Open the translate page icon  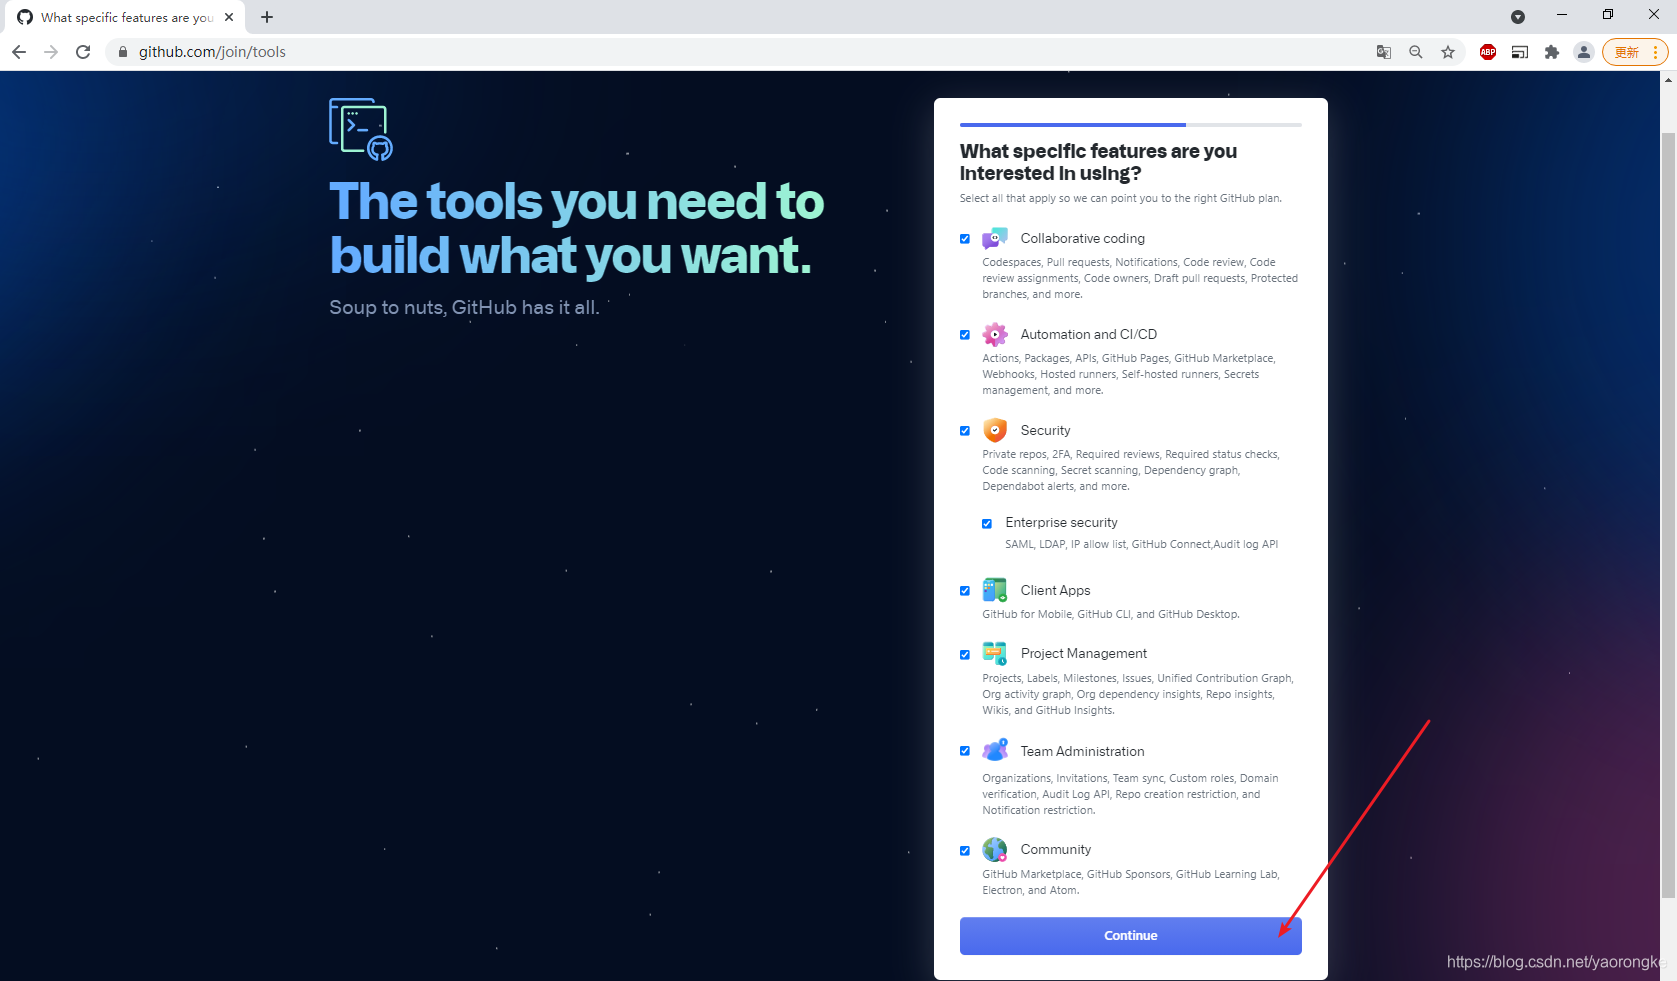[1384, 52]
